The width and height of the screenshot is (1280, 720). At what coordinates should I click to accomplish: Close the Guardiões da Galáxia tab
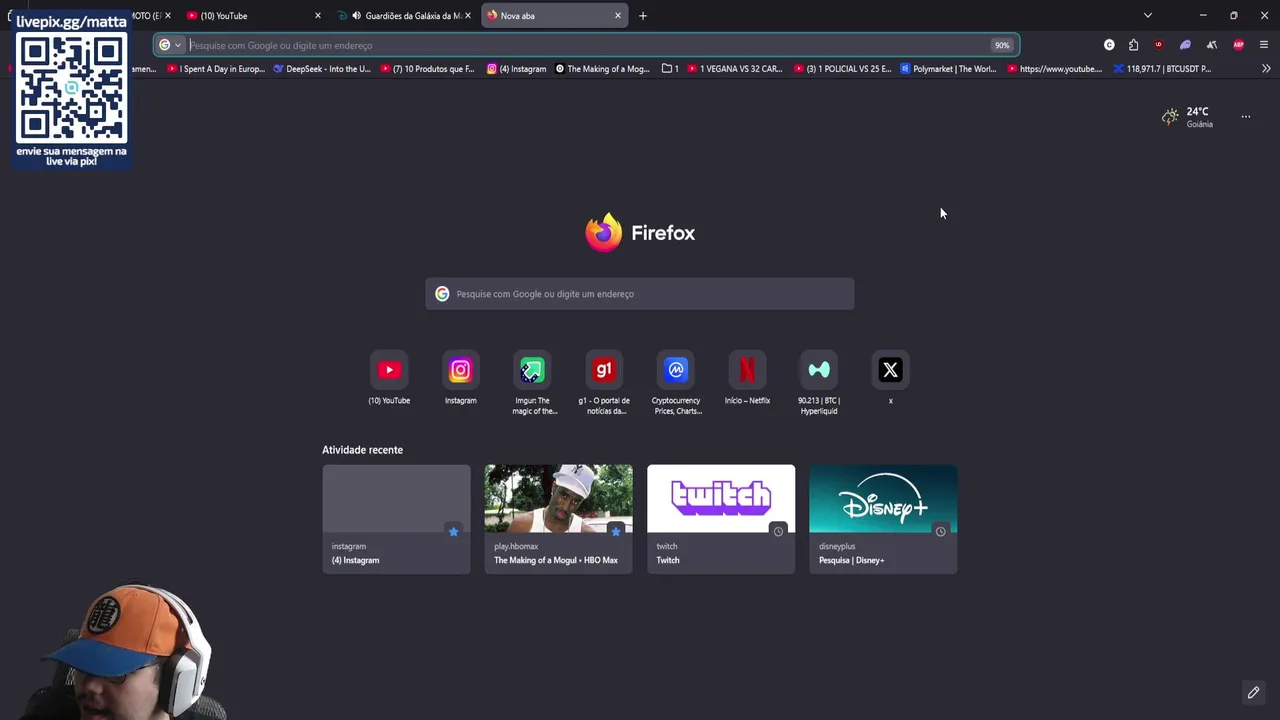[x=468, y=16]
